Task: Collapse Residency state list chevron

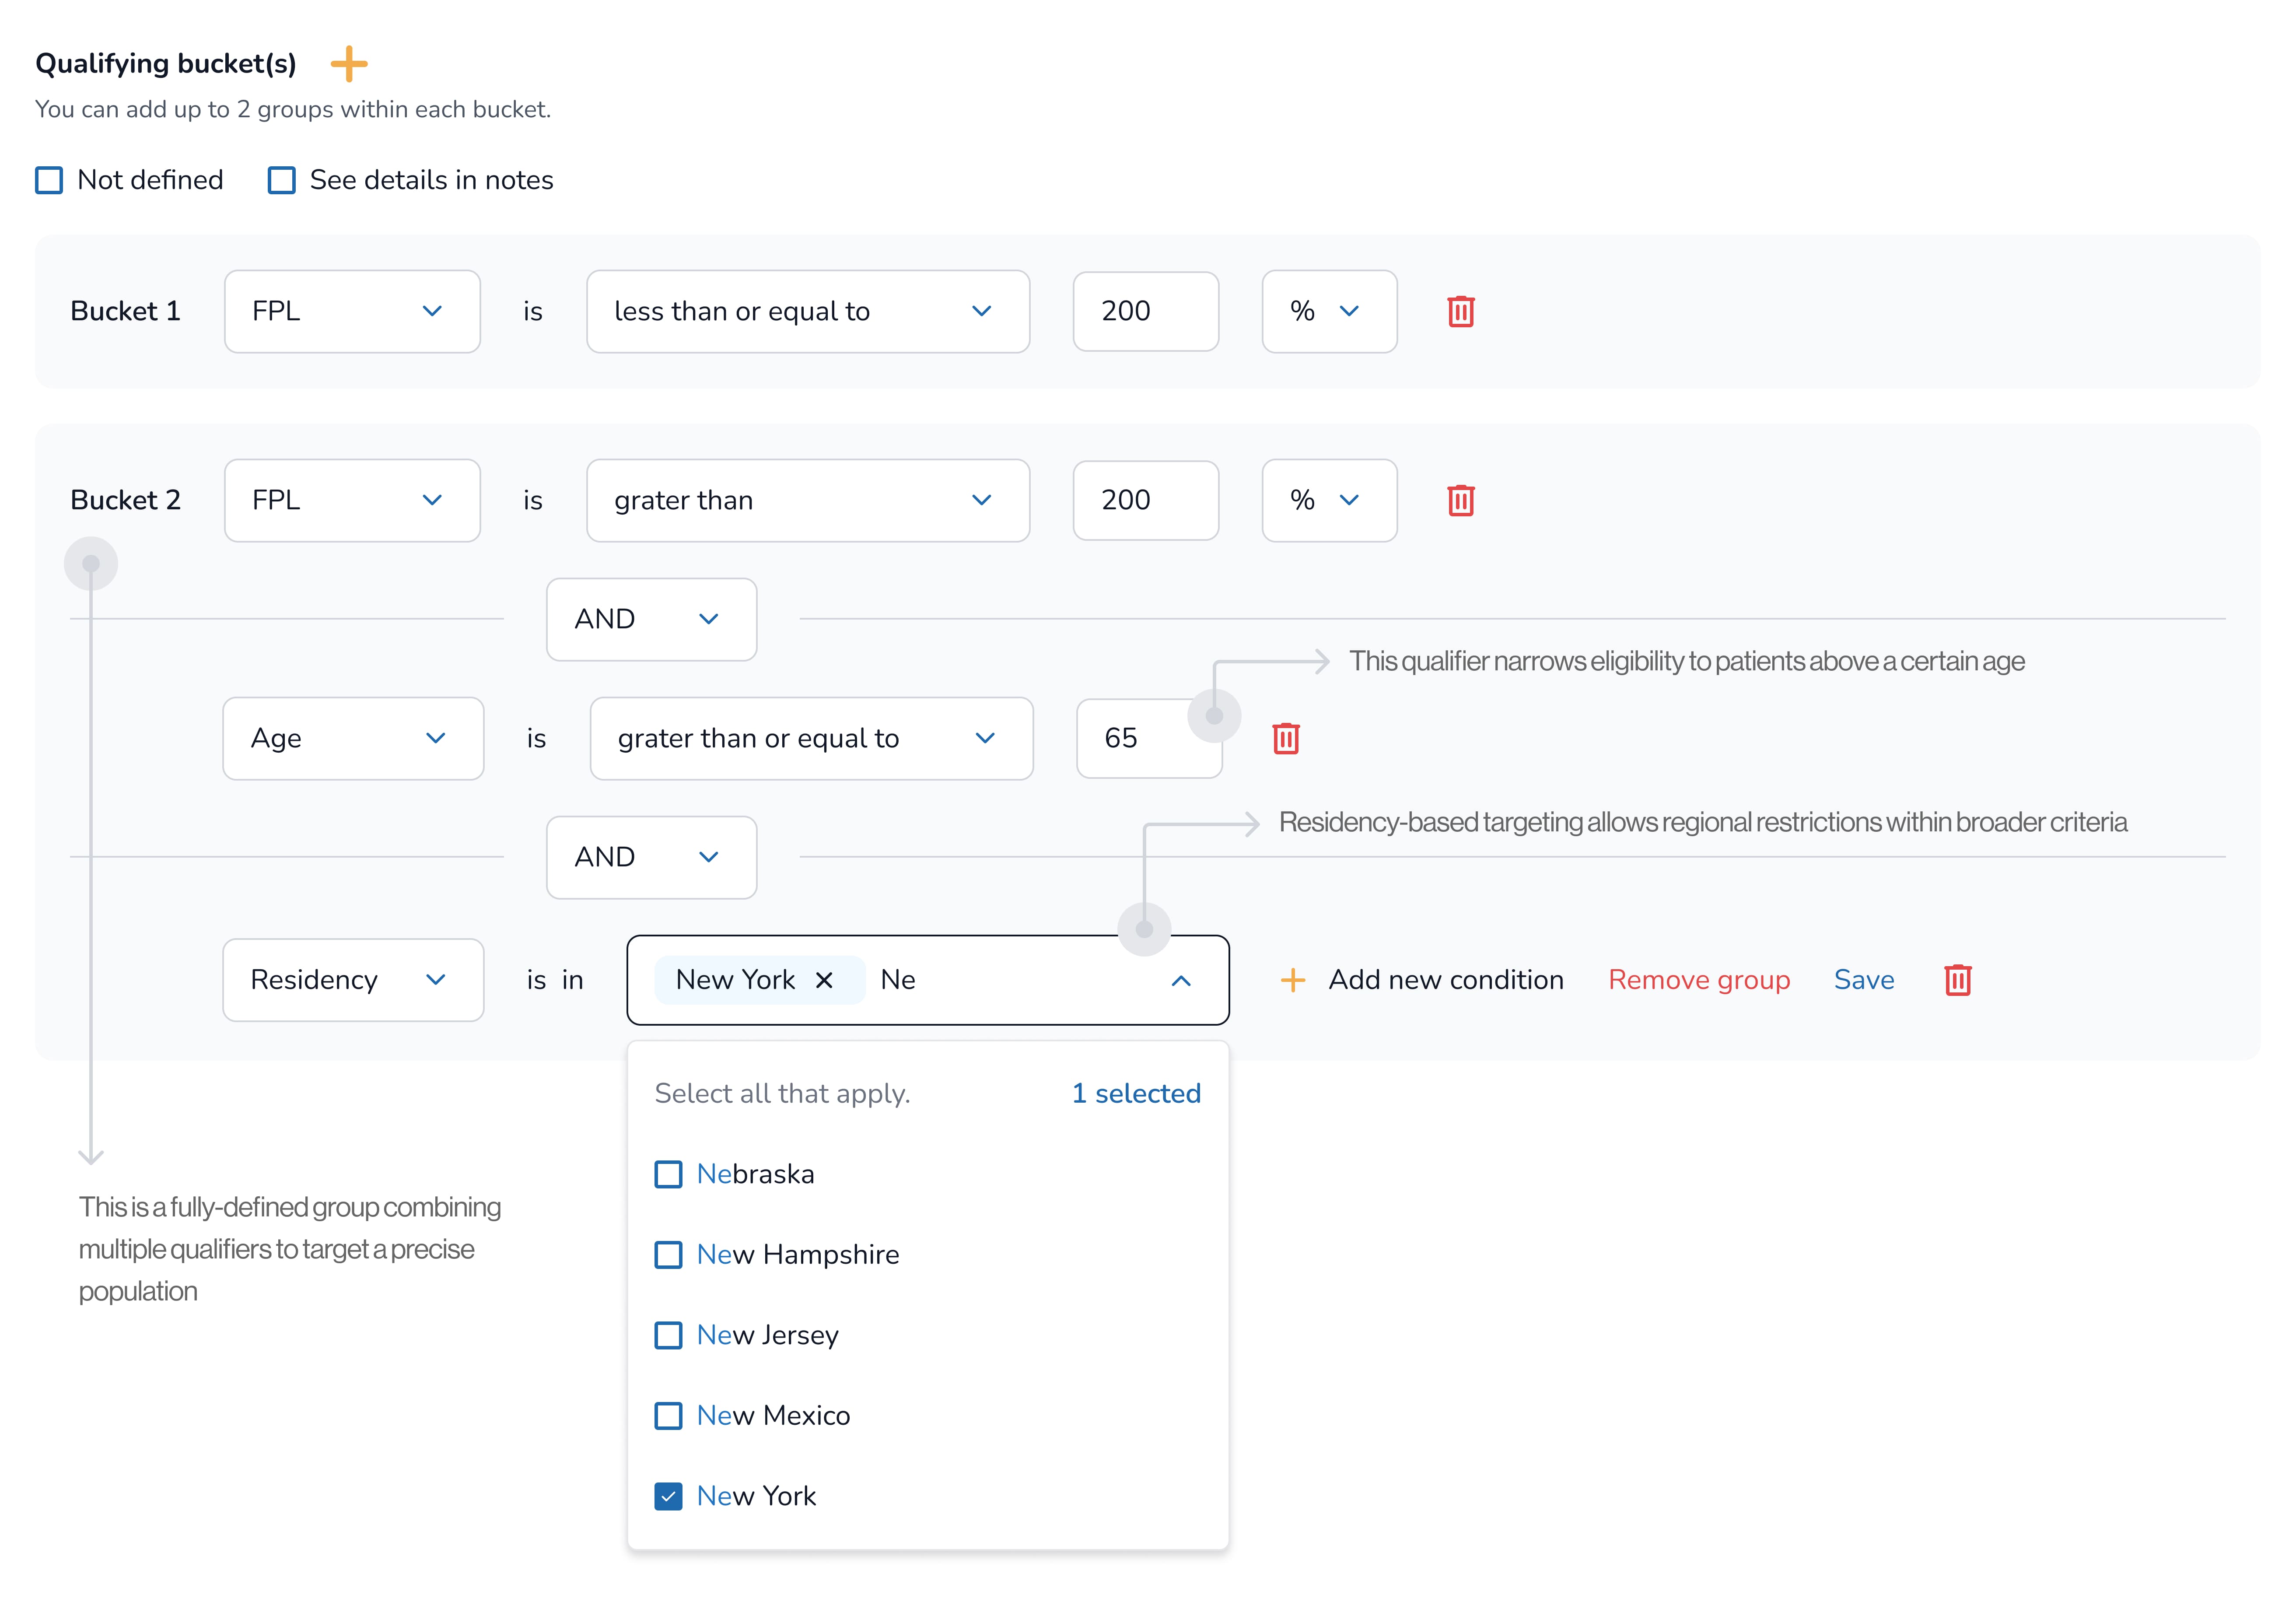Action: (1180, 980)
